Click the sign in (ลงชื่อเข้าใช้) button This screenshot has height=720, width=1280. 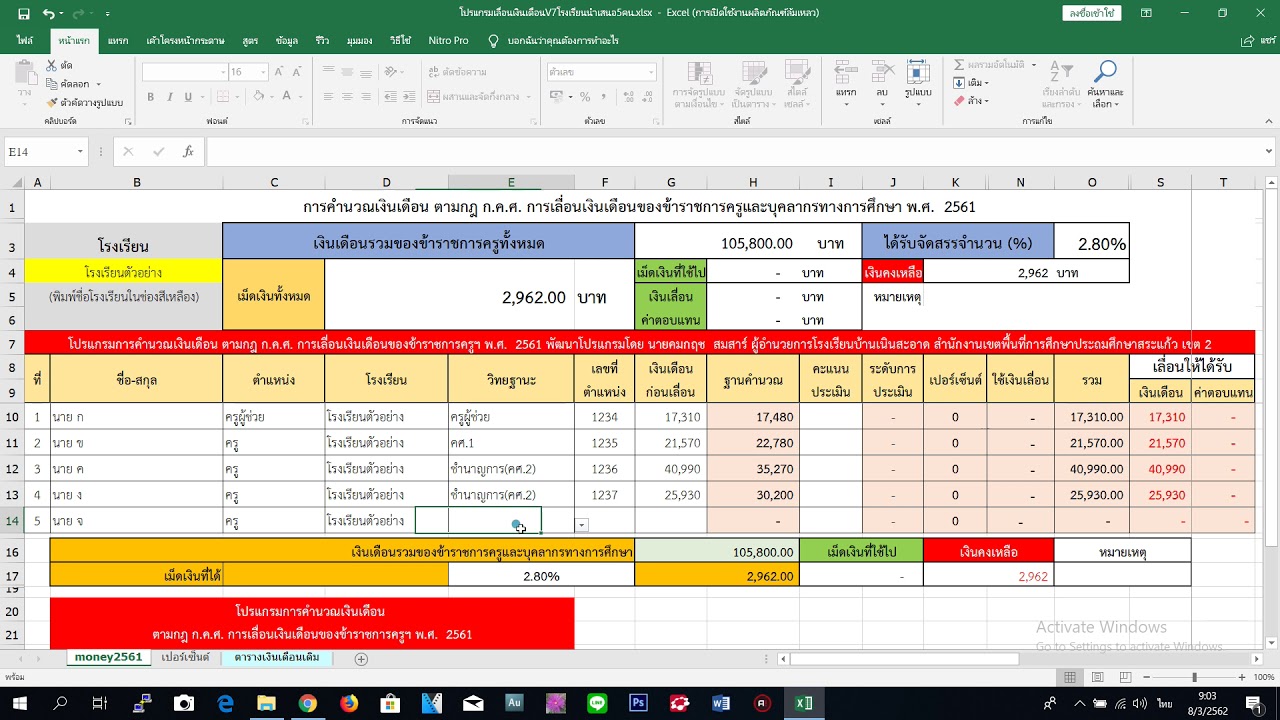tap(1091, 13)
